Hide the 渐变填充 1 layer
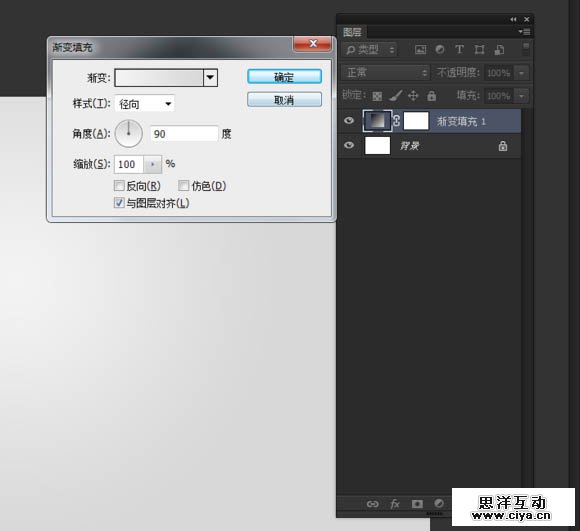 pyautogui.click(x=349, y=121)
